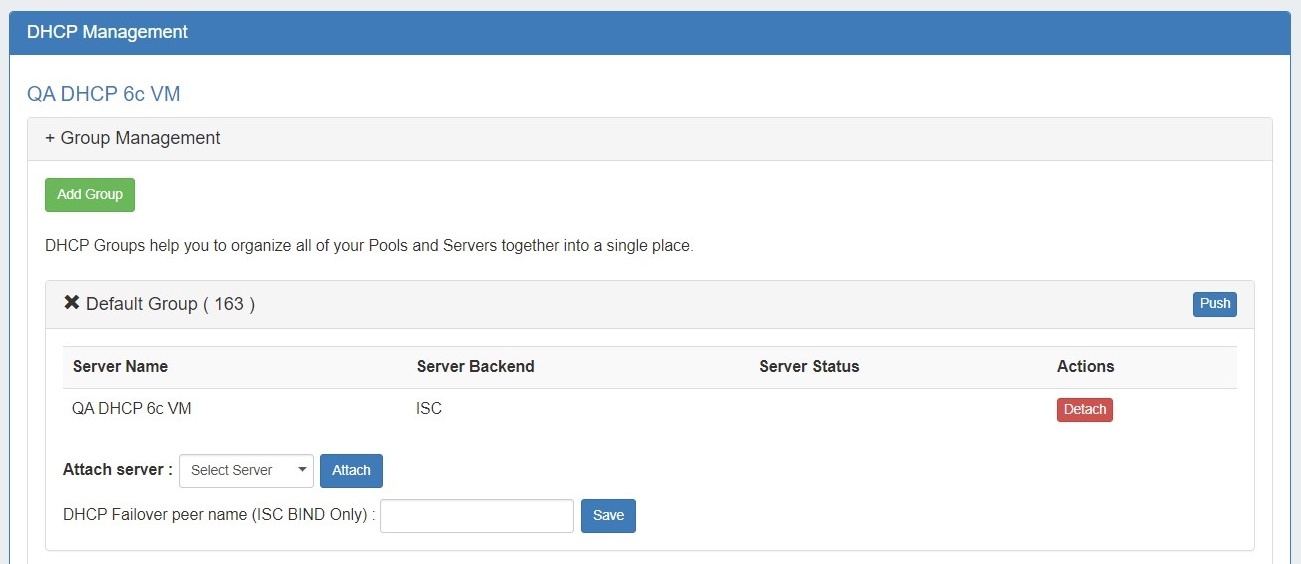Click the Default Group ( 163 ) heading
The height and width of the screenshot is (564, 1301).
(170, 304)
